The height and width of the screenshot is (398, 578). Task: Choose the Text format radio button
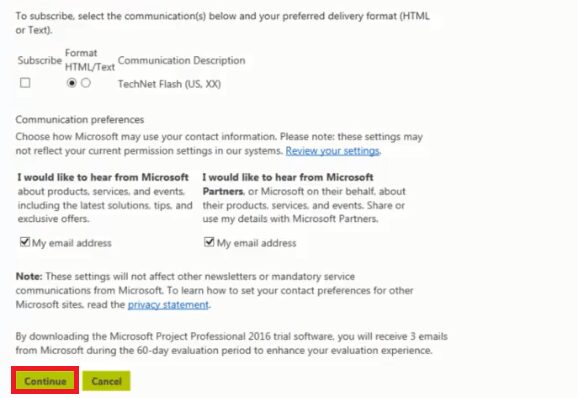[86, 83]
